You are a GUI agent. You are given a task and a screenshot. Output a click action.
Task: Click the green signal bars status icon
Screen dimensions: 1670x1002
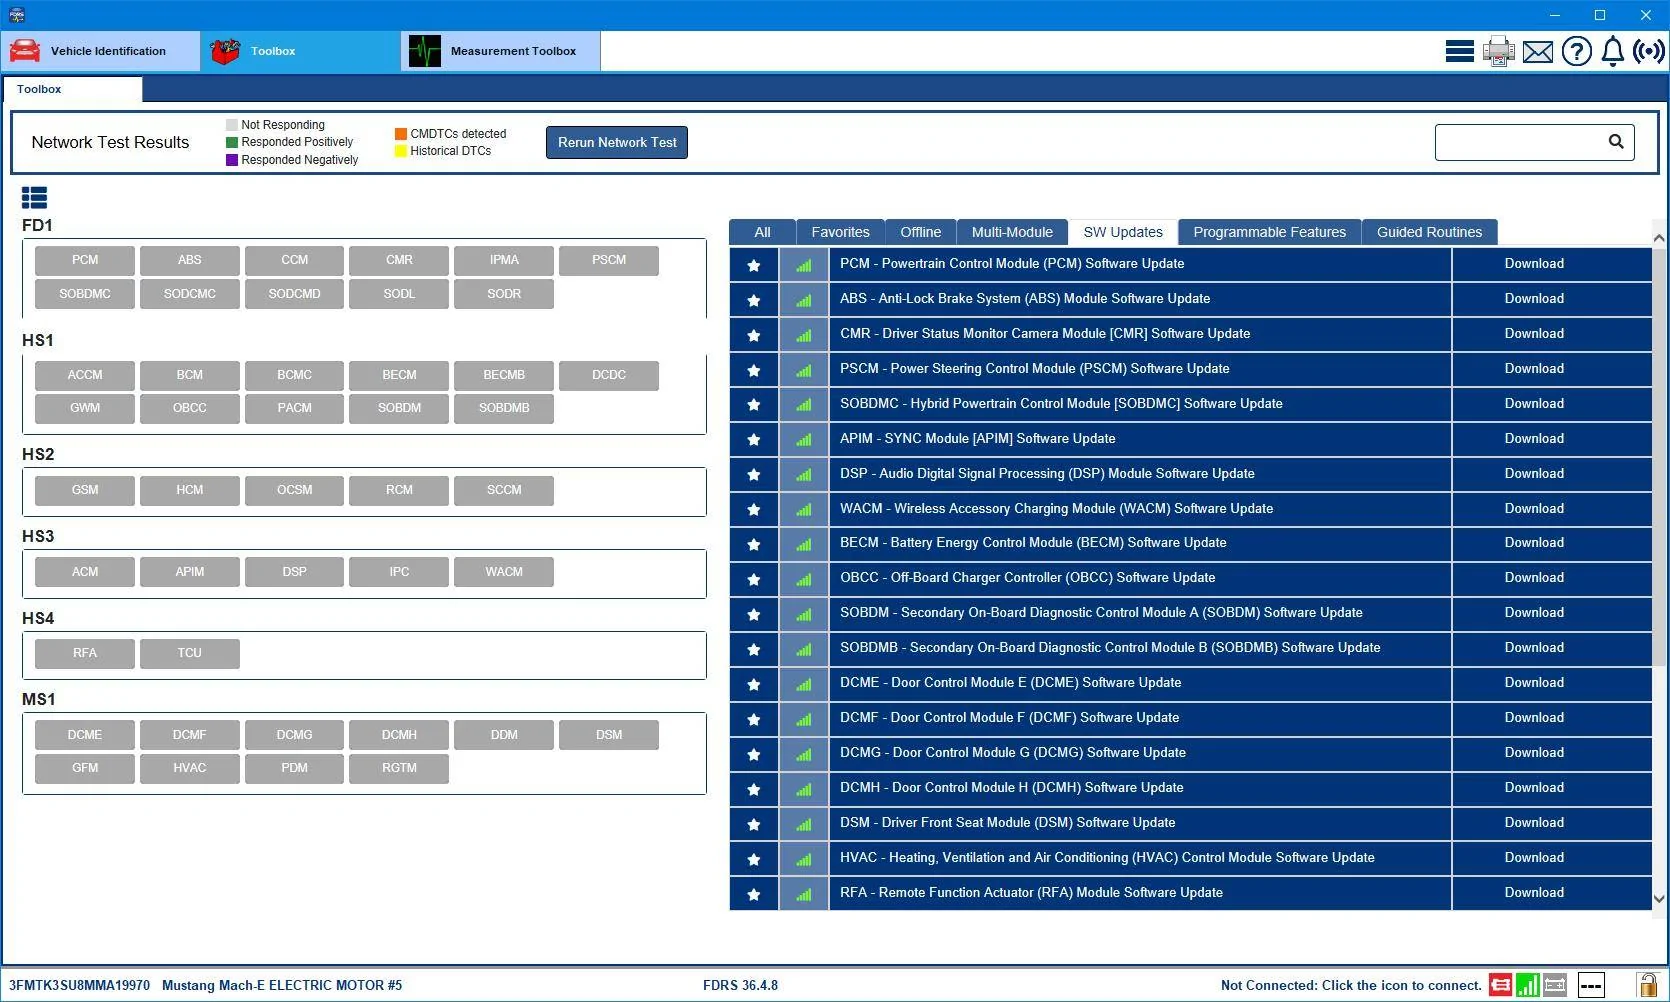pos(1527,985)
